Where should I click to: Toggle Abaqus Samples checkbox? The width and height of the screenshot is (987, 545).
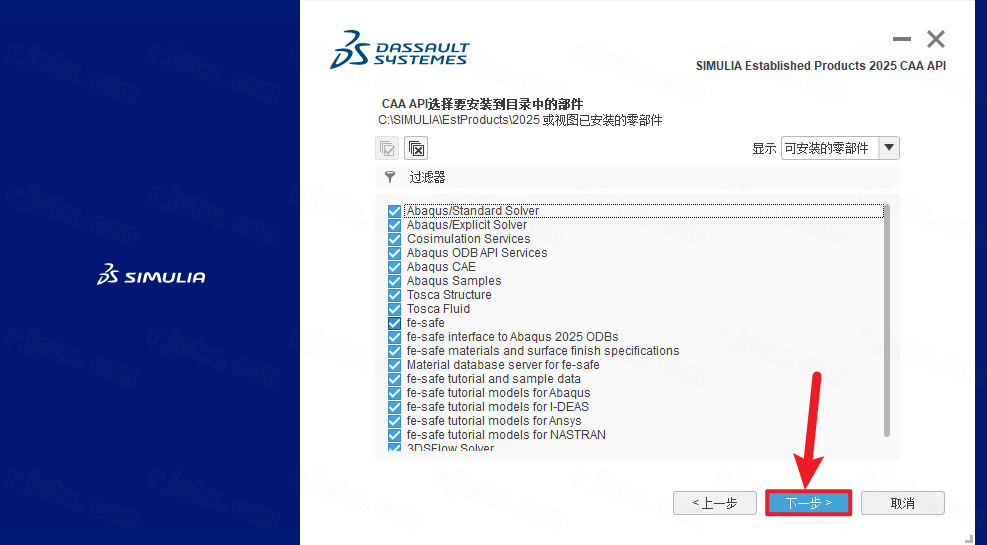395,281
